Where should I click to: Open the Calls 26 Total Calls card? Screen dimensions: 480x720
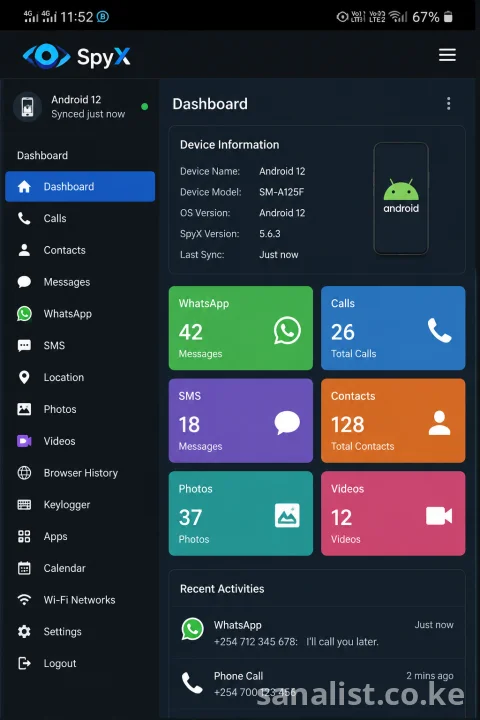393,328
